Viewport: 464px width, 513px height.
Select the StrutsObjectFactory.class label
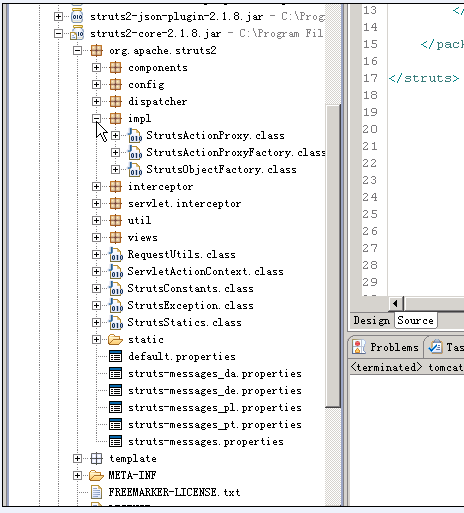[221, 169]
